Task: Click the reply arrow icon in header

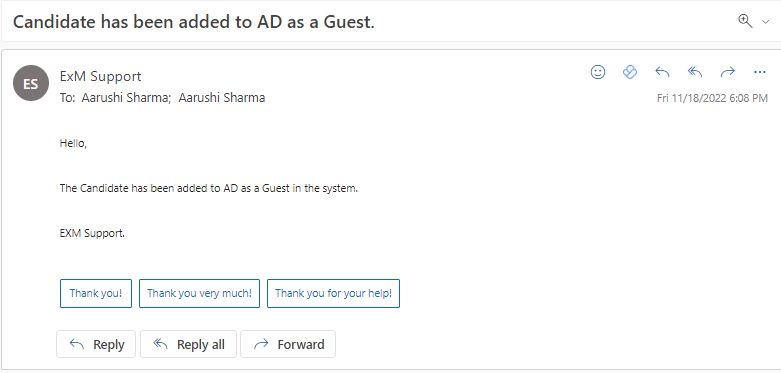Action: (x=662, y=72)
